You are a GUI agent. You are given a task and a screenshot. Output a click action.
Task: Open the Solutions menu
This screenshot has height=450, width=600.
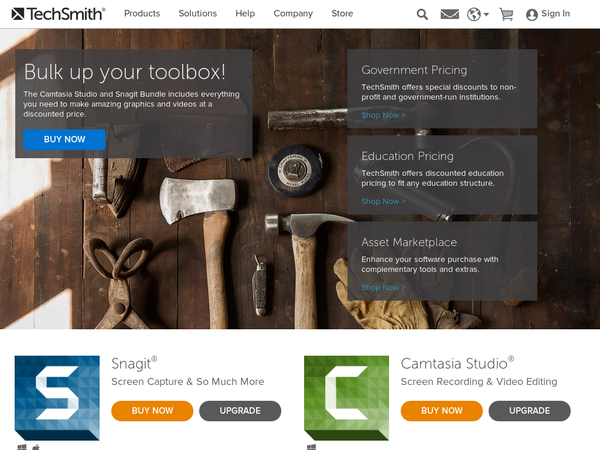(197, 13)
